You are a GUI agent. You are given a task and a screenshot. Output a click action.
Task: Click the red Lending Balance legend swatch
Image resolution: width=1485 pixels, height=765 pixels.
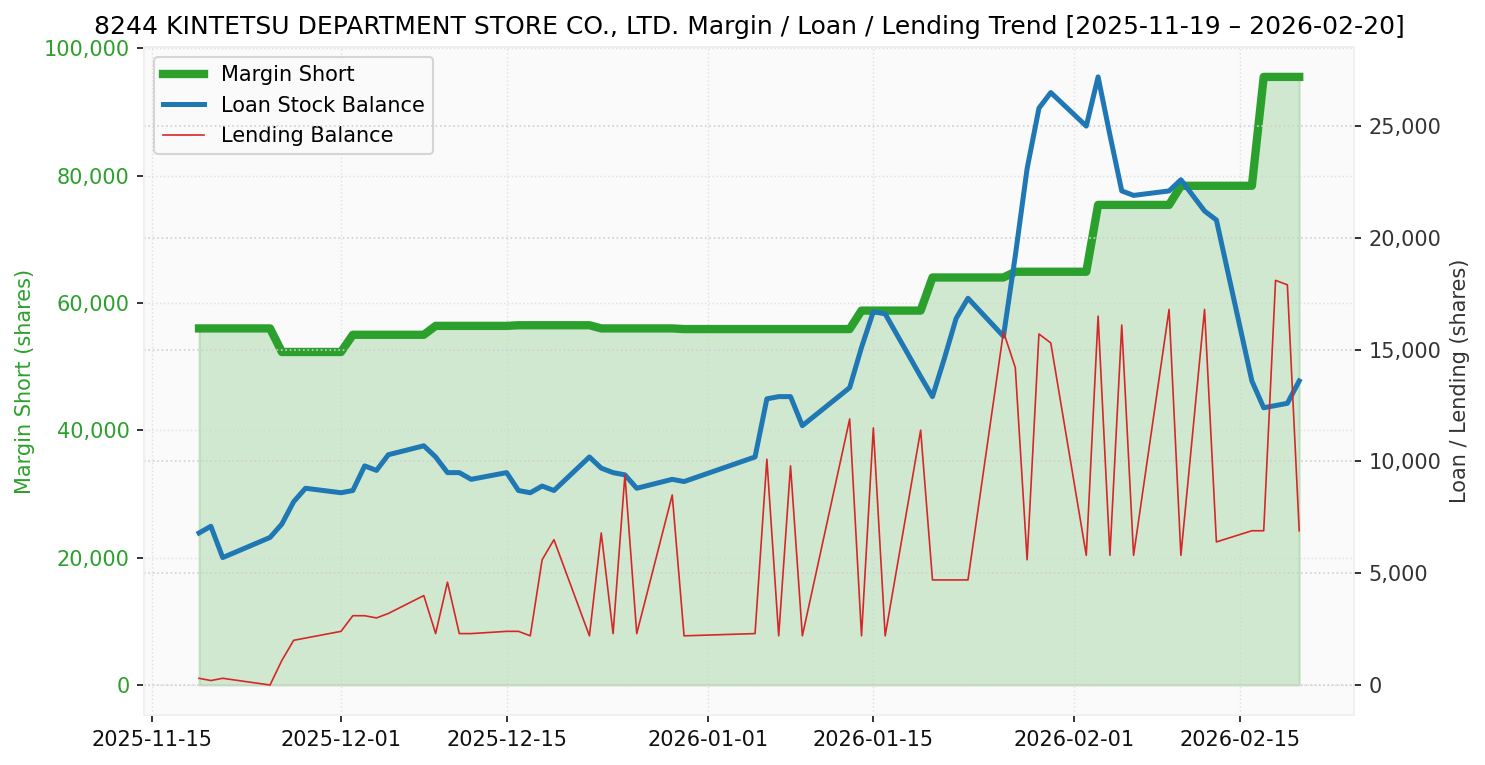coord(181,135)
